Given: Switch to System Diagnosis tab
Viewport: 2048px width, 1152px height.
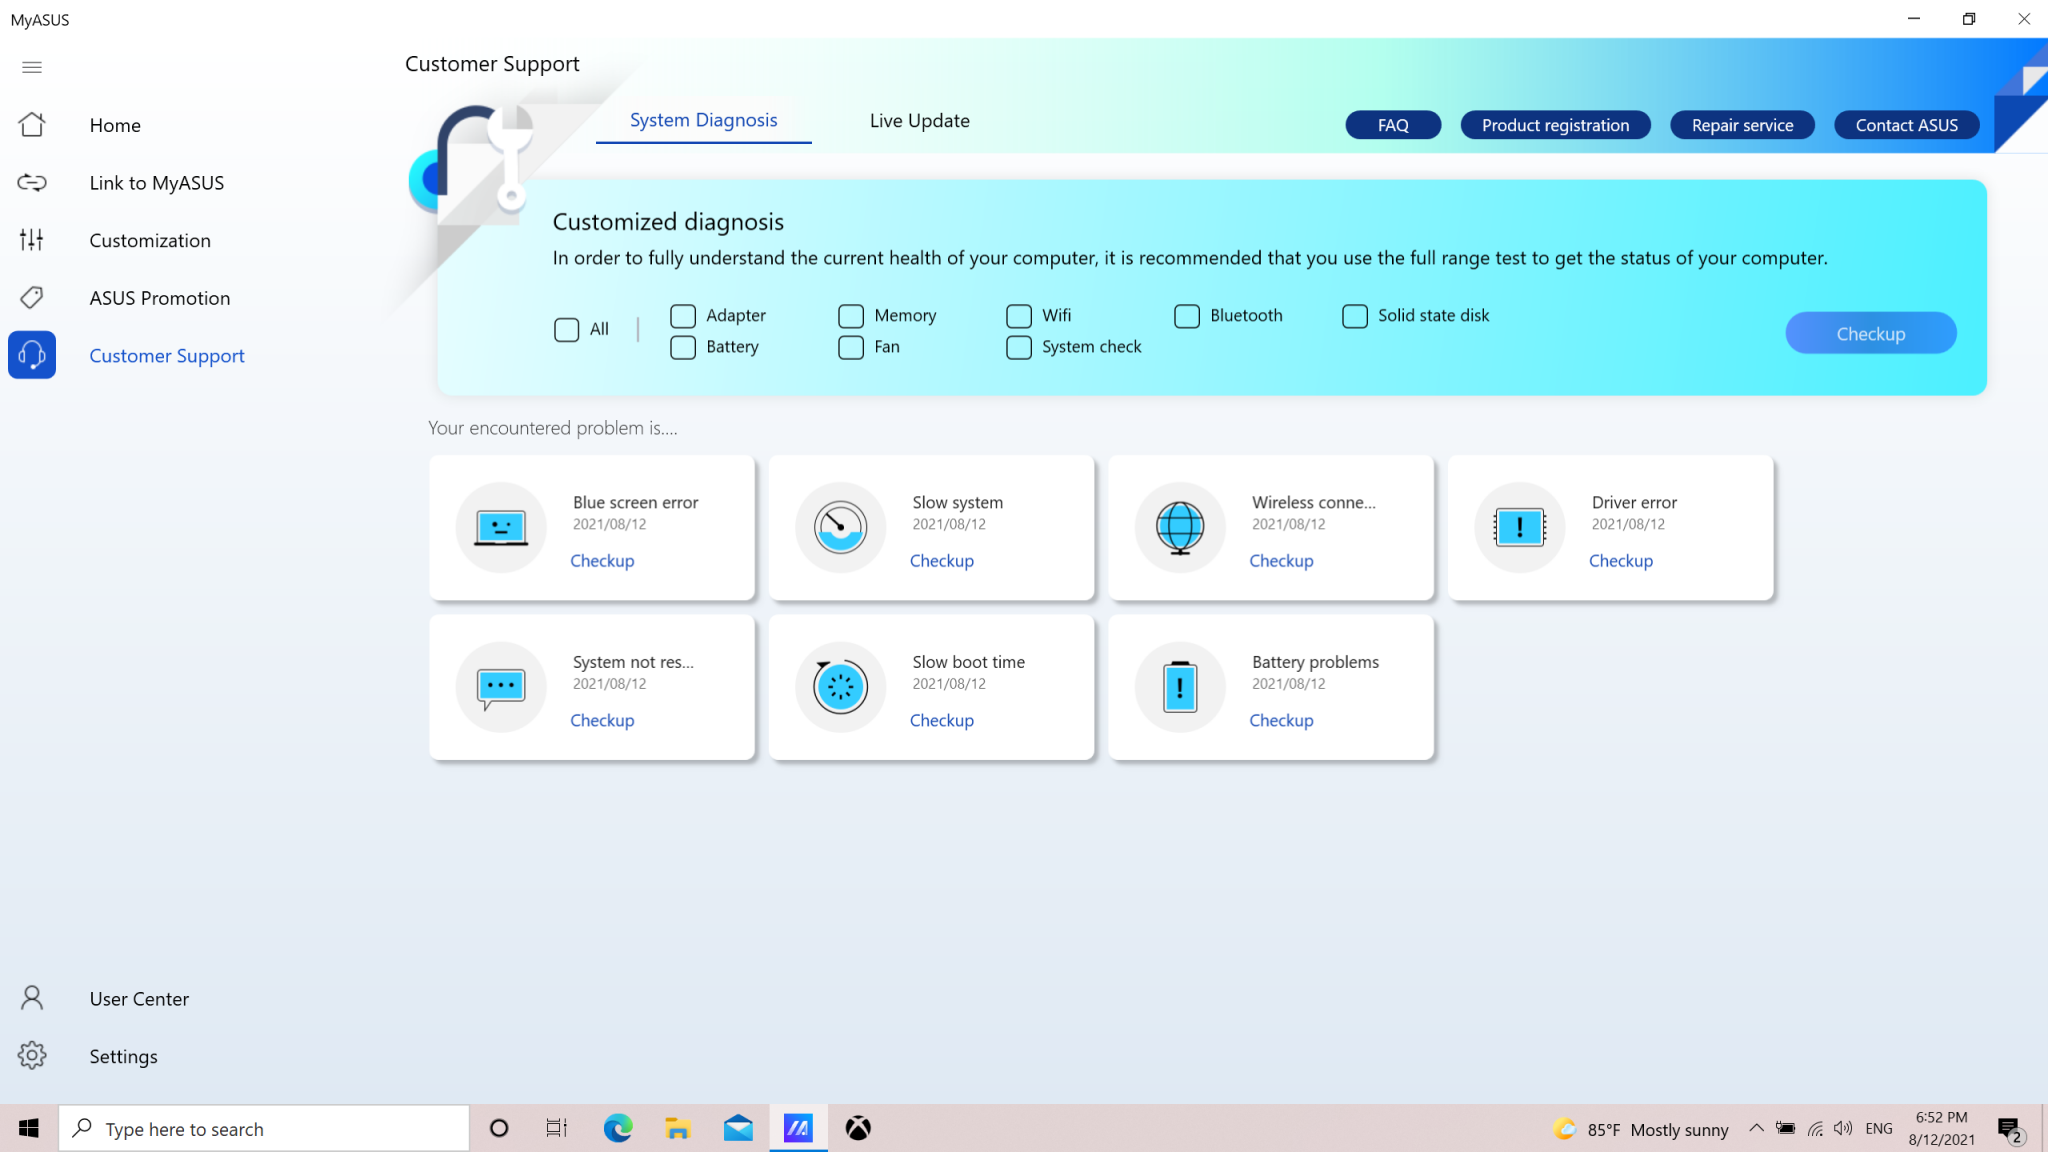Looking at the screenshot, I should (x=703, y=120).
